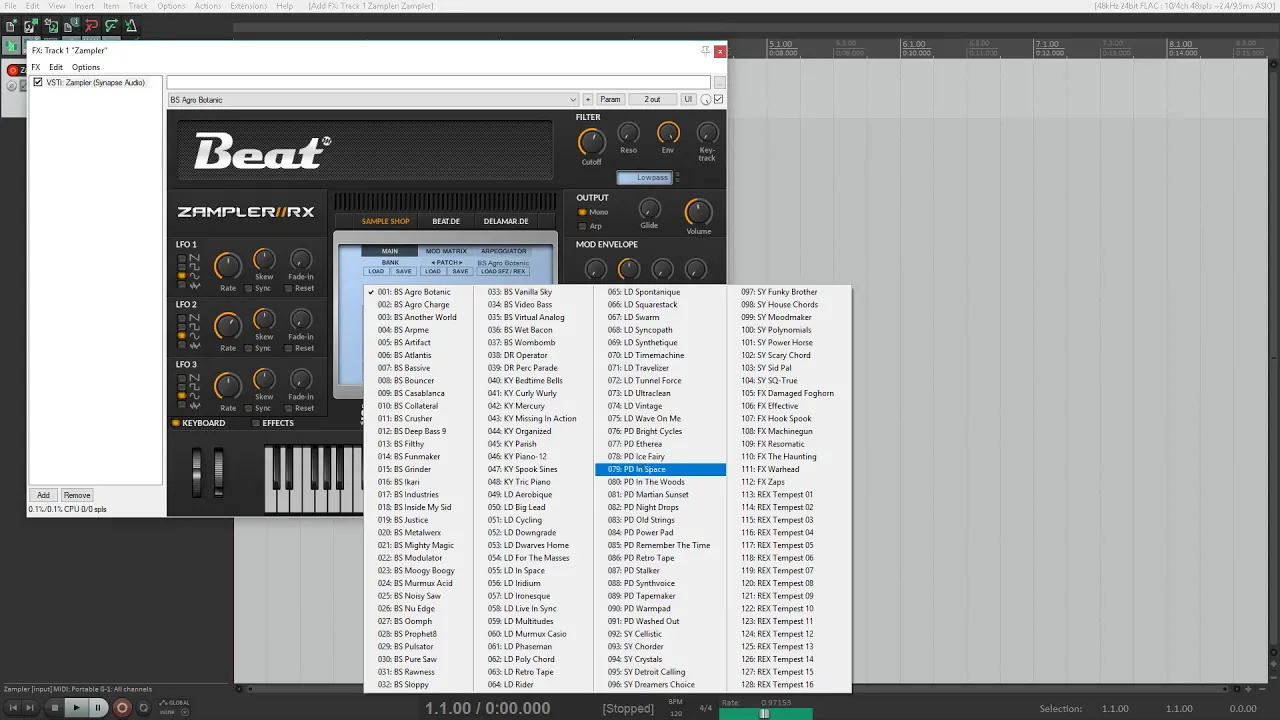Screen dimensions: 1280x720
Task: Open the FX menu in FX window
Action: [36, 67]
